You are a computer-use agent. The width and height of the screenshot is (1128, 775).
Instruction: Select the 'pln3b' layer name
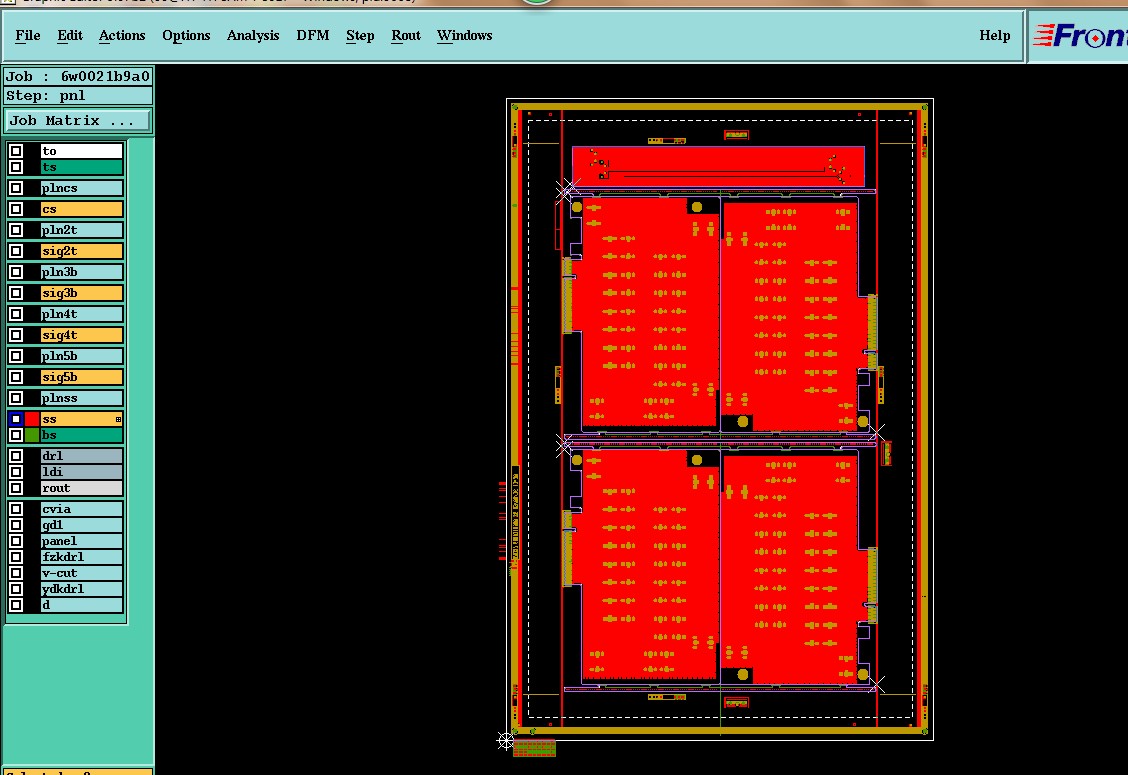coord(81,272)
